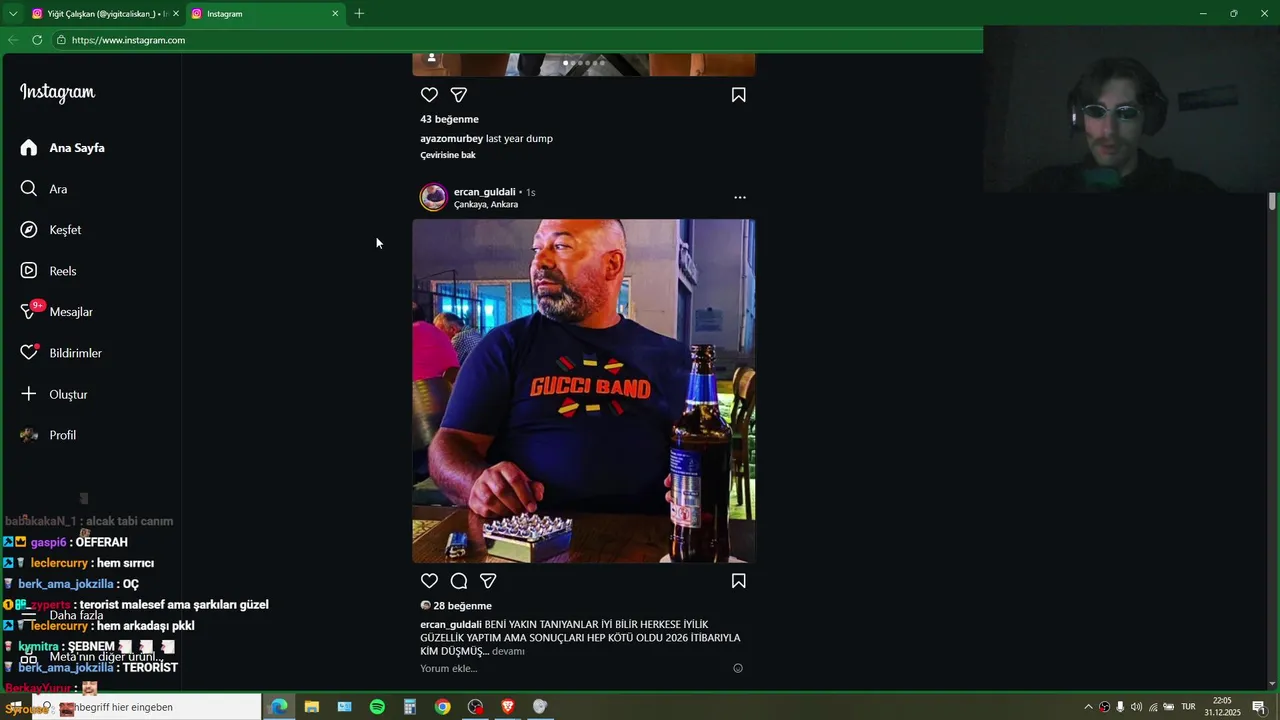The height and width of the screenshot is (720, 1280).
Task: Click the page vertical scrollbar
Action: tap(1272, 200)
